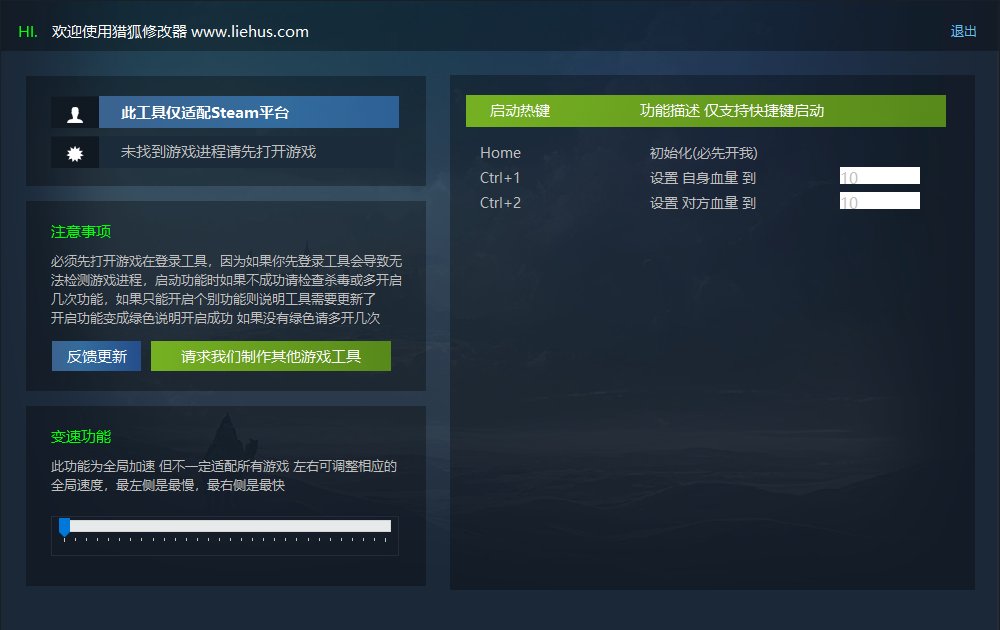Click the speed slider blue thumb
The width and height of the screenshot is (1000, 630).
64,527
